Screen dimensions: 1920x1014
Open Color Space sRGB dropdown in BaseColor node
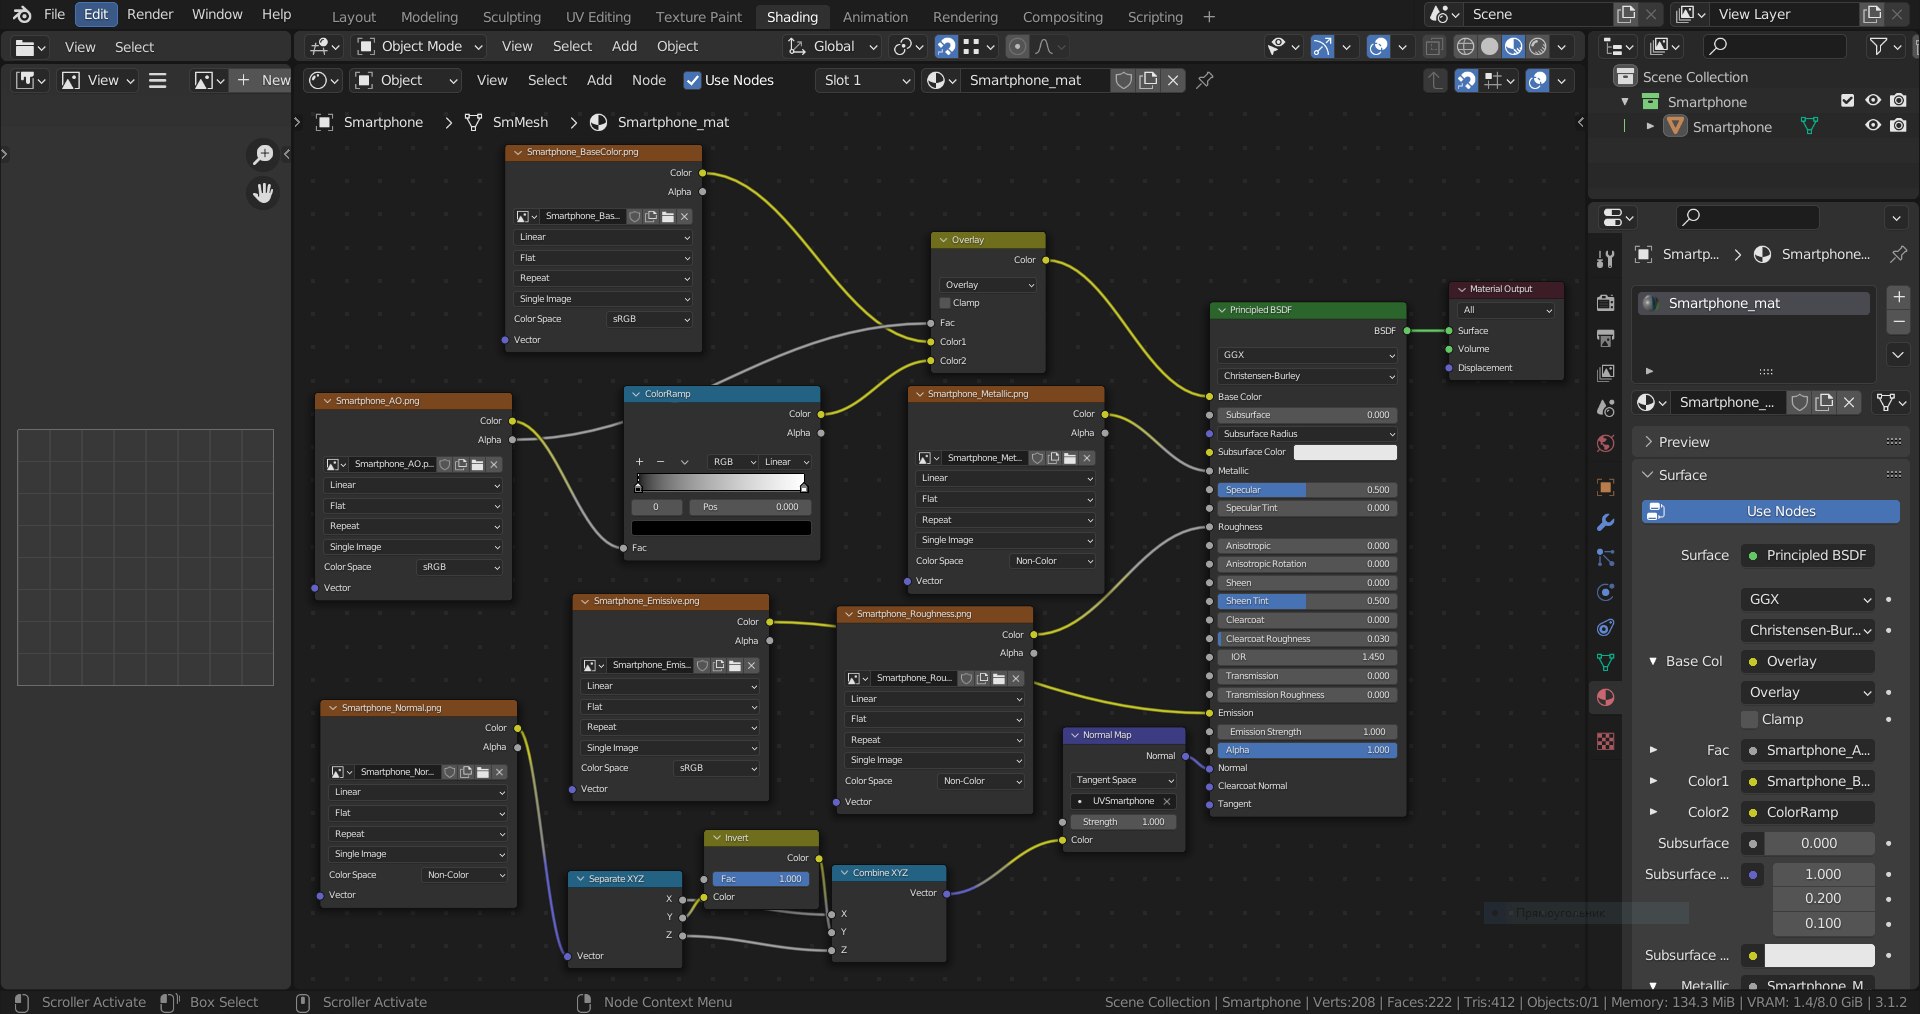650,319
